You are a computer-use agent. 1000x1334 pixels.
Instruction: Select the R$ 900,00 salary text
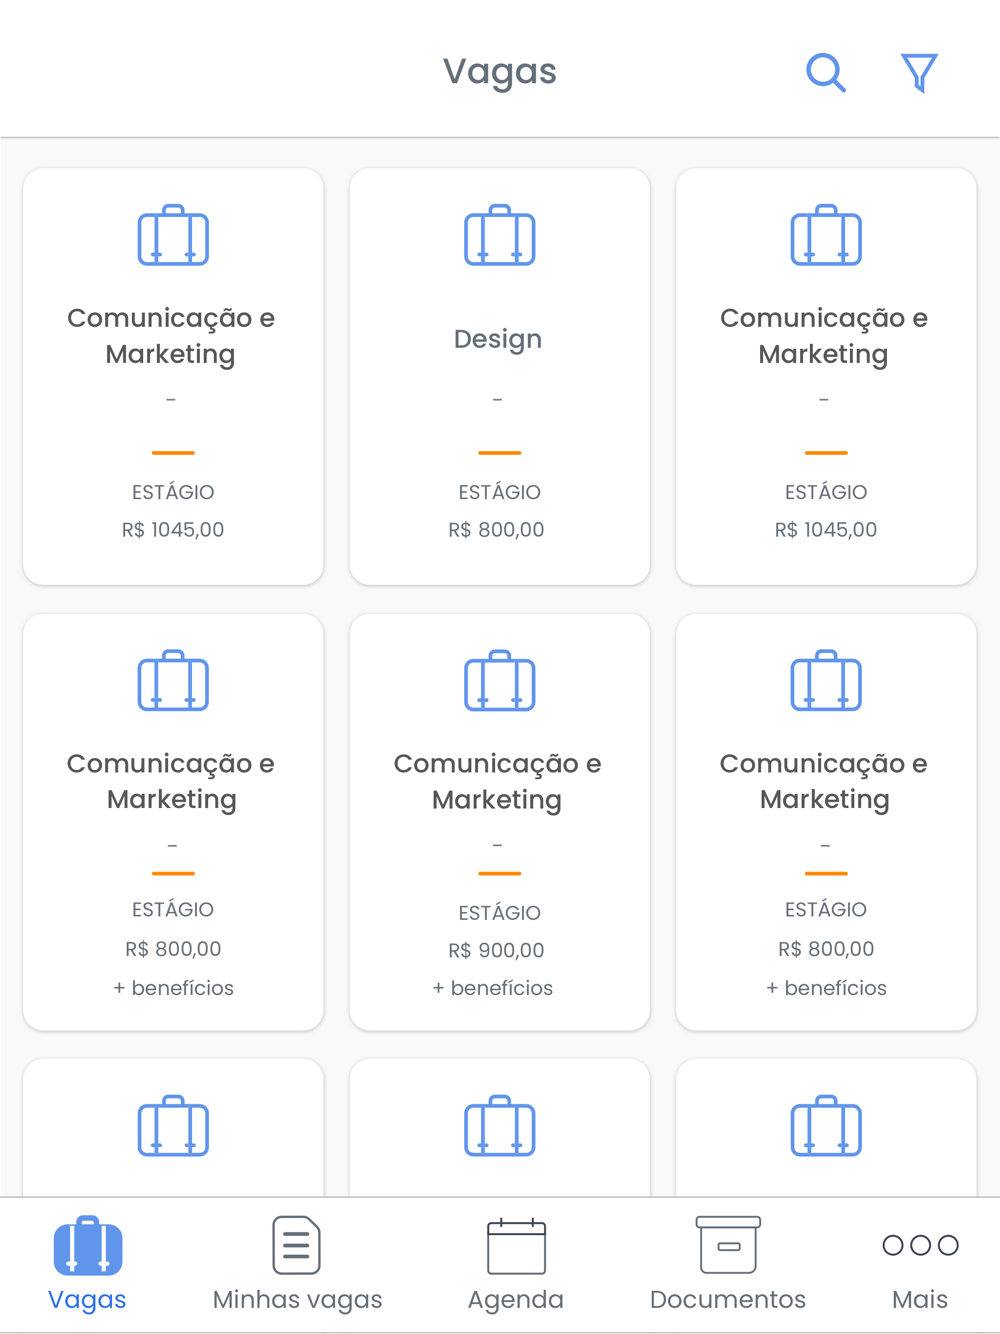497,950
